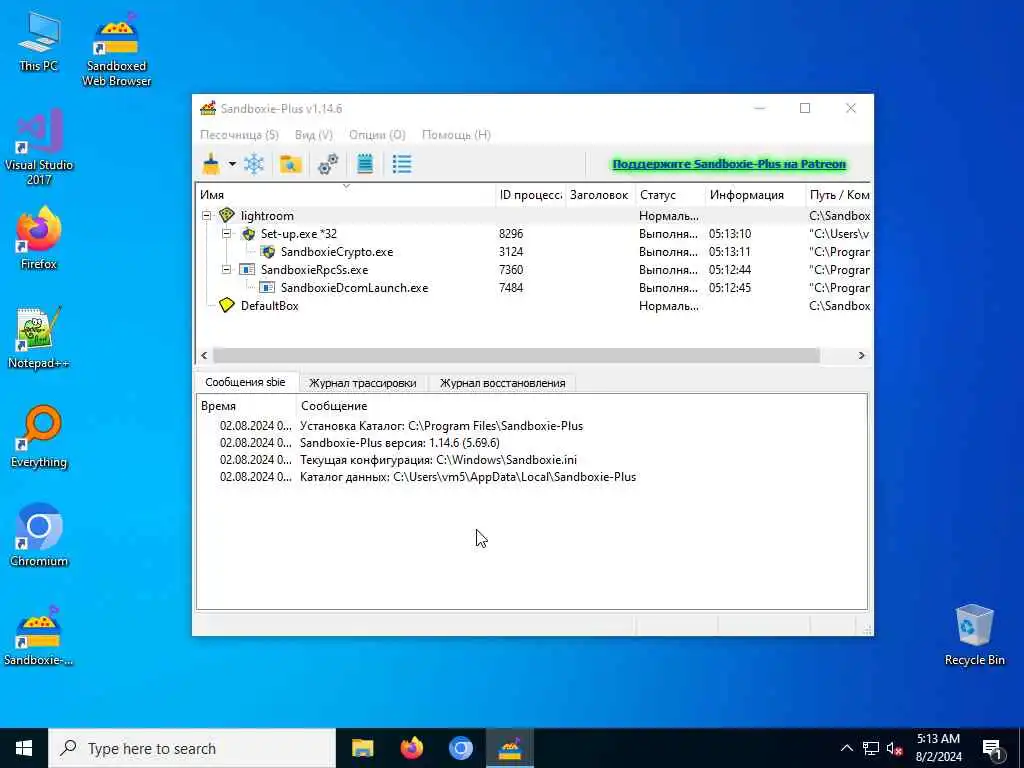Select the Set-up.exe *32 row
Viewport: 1024px width, 768px height.
pos(534,234)
